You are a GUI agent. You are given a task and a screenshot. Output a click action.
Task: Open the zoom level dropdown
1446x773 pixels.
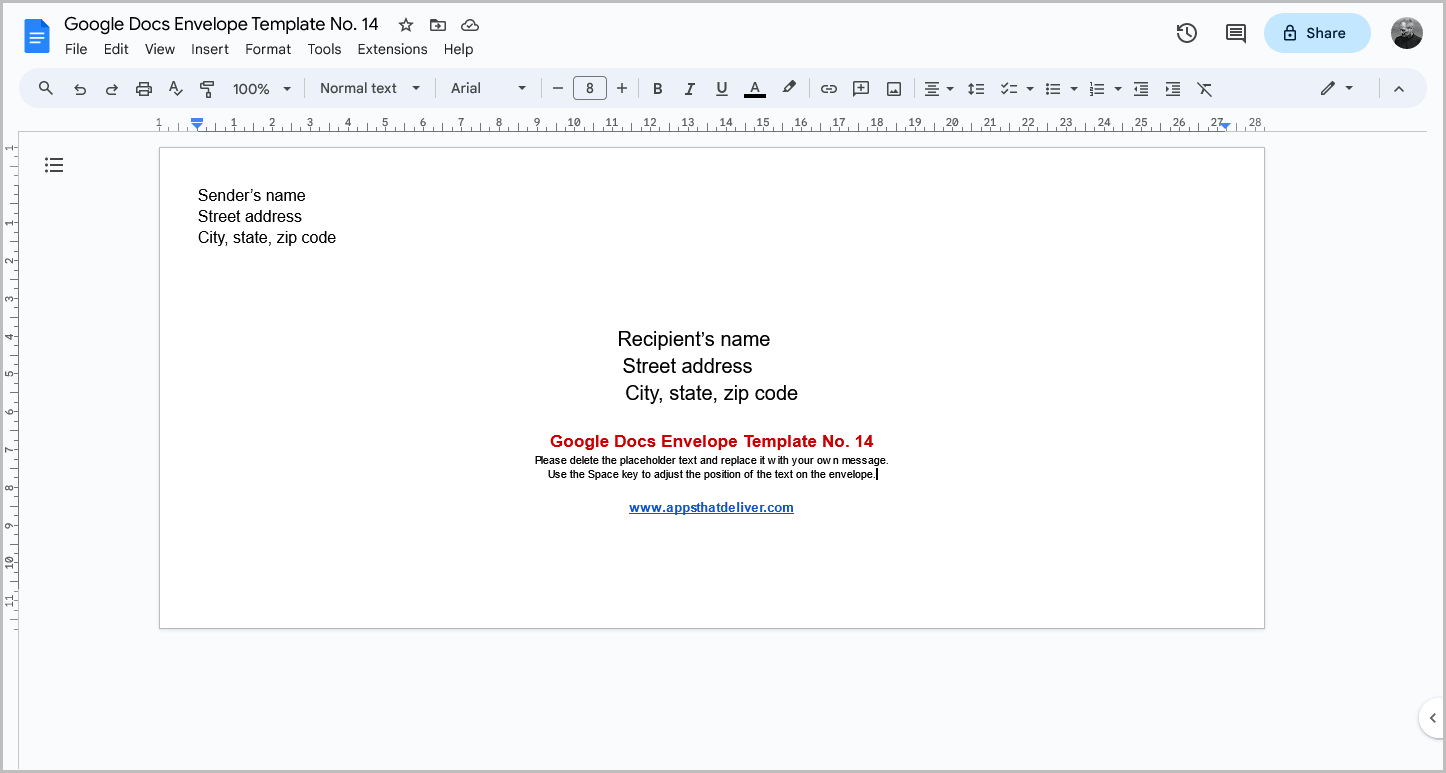coord(262,89)
